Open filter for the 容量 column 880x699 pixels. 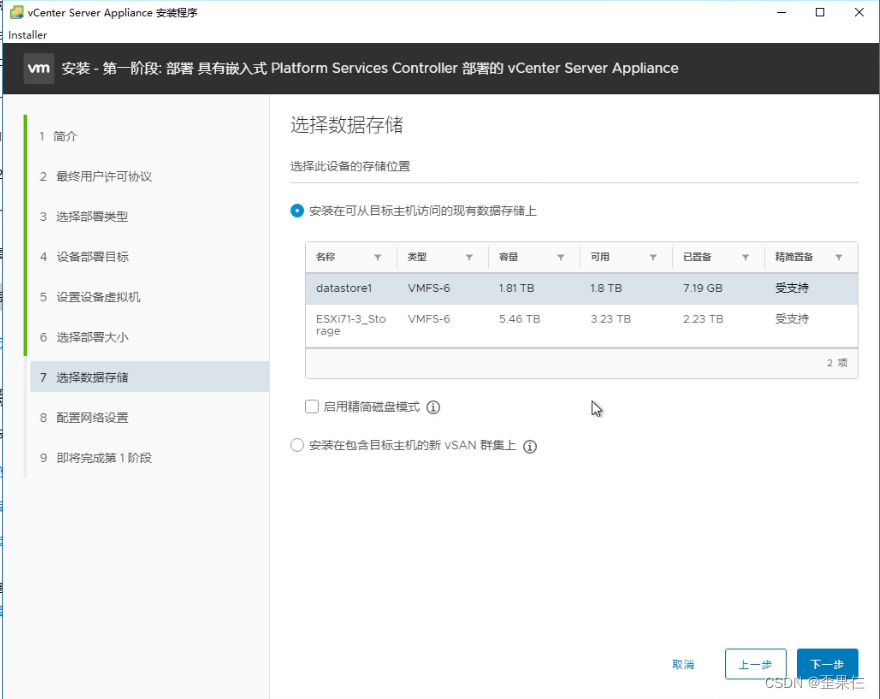(x=561, y=257)
